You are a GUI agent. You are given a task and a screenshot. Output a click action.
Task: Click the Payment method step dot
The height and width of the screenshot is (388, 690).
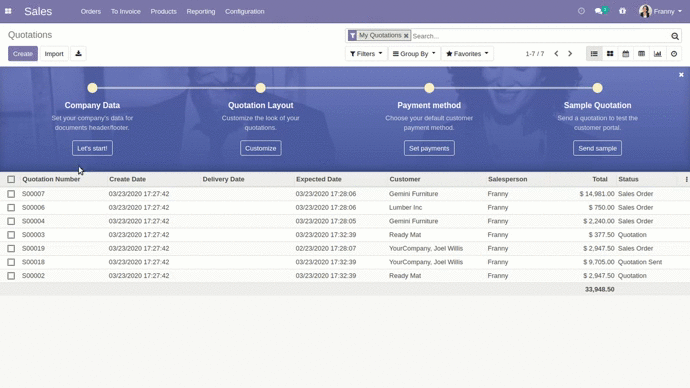[x=429, y=88]
